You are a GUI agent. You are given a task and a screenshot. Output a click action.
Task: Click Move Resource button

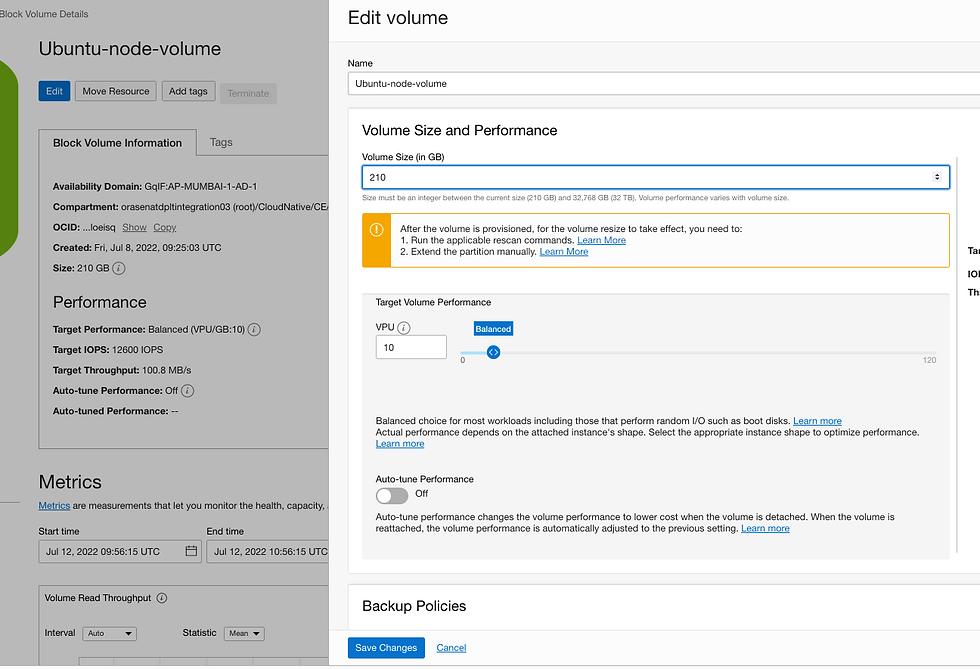point(116,91)
